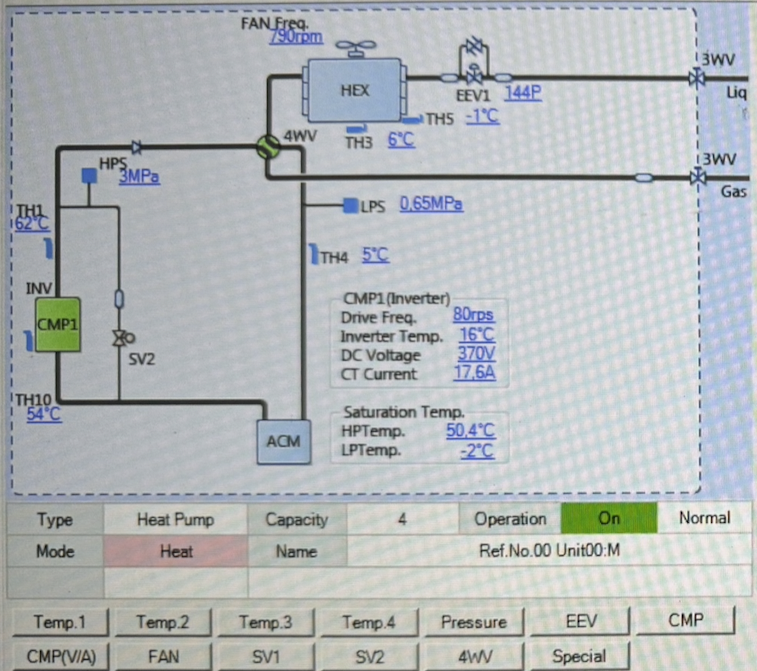Click the TH3 6°C reading
This screenshot has height=671, width=757.
[x=401, y=140]
